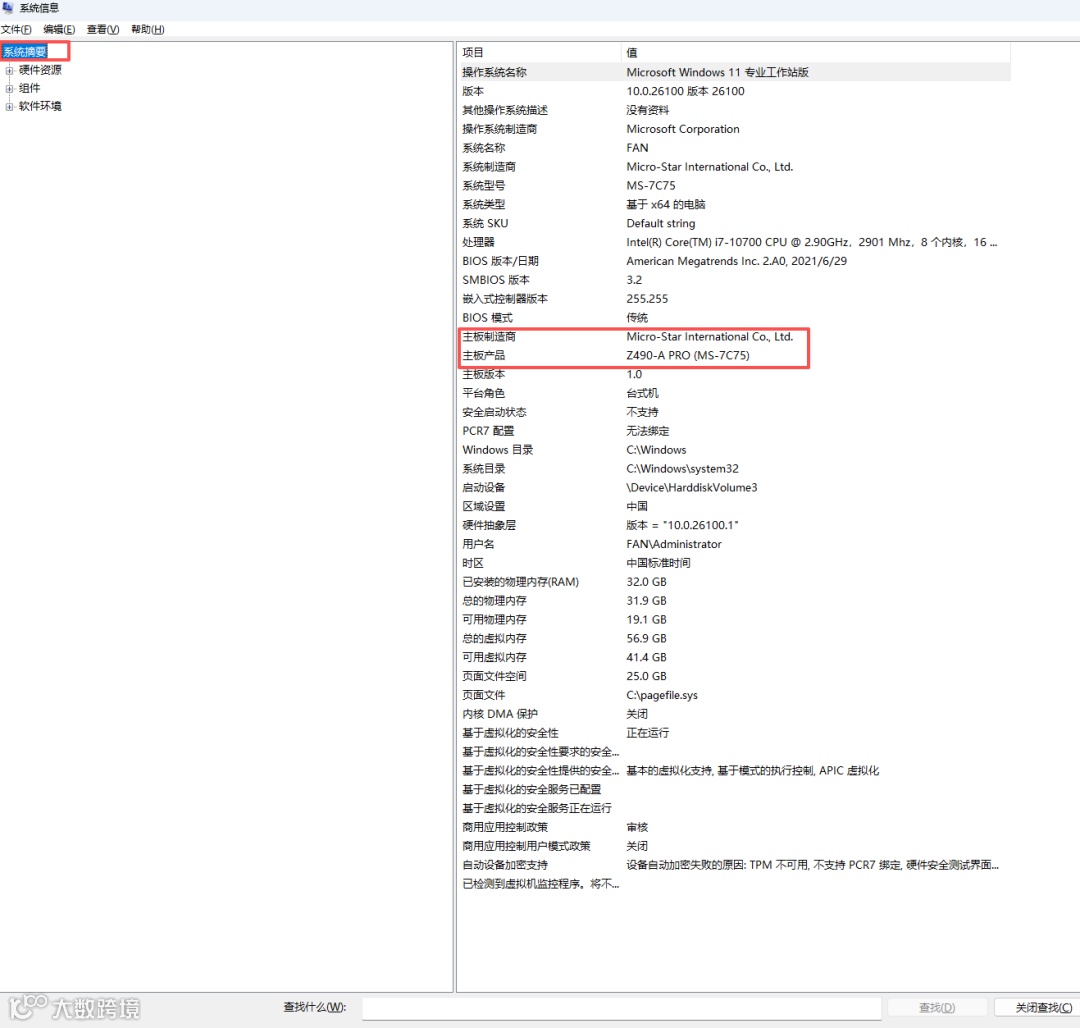The image size is (1080, 1028).
Task: Select the 页面文件空间 row
Action: (x=734, y=676)
